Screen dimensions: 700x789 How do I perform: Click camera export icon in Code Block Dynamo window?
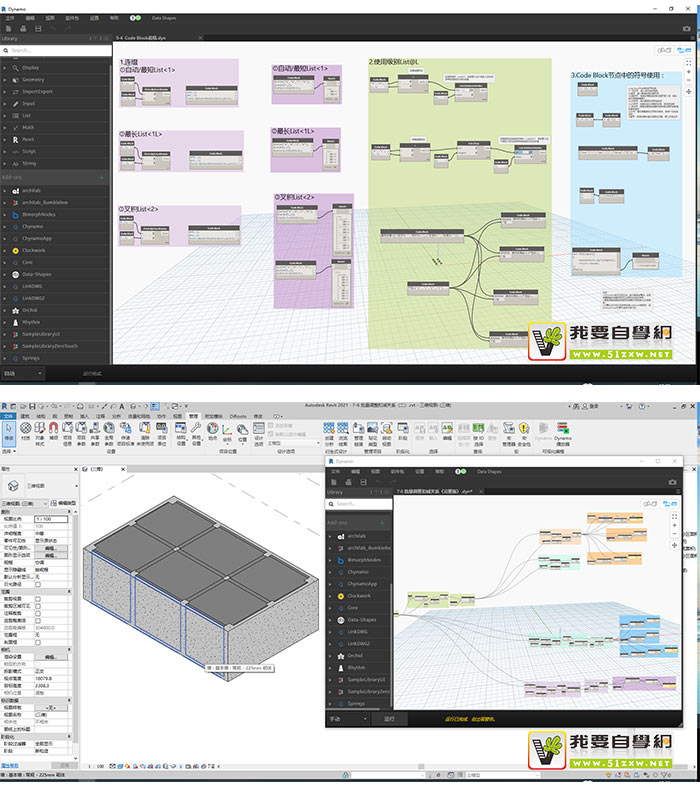[686, 29]
